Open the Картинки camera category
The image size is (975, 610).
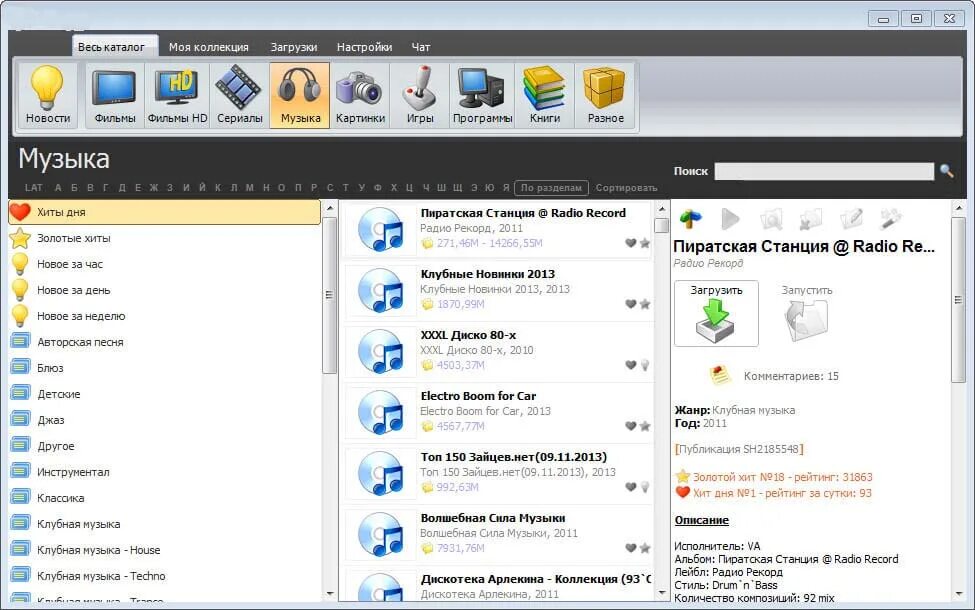[x=360, y=95]
